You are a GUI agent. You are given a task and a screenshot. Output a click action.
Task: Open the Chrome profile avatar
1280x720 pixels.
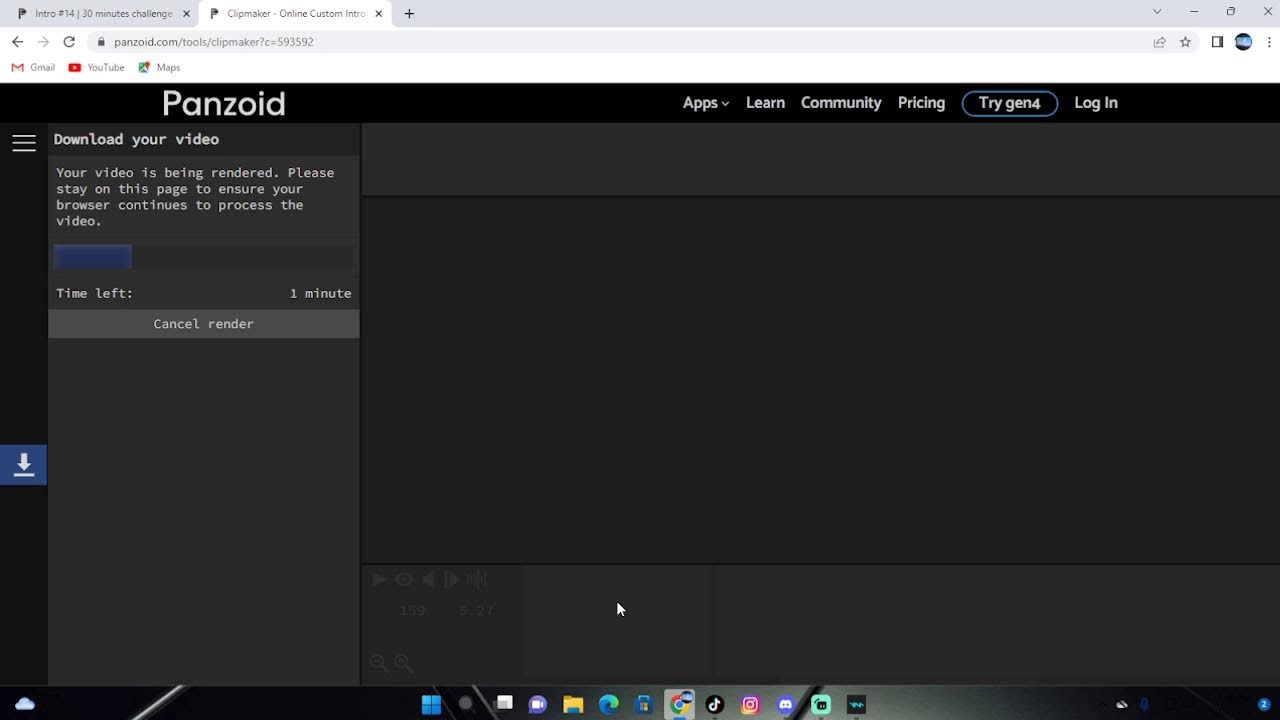click(1243, 42)
